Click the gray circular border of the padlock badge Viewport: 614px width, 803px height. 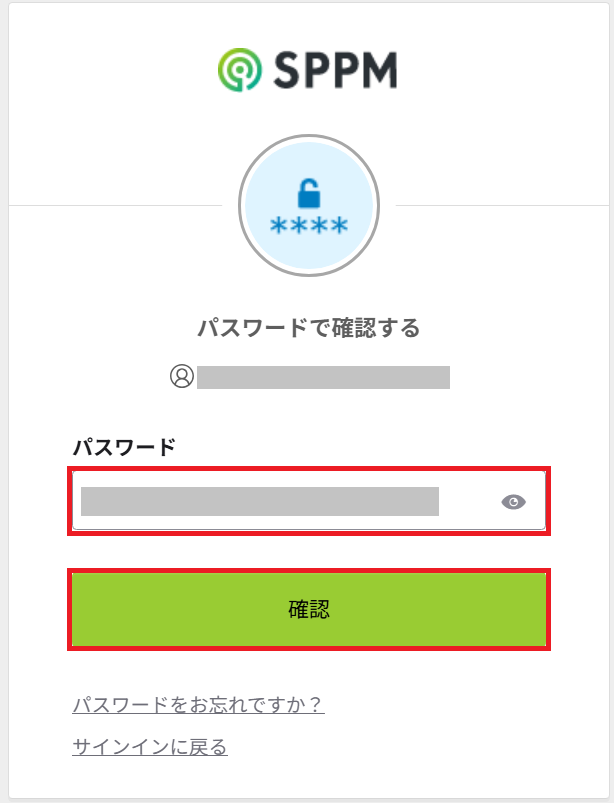click(241, 205)
